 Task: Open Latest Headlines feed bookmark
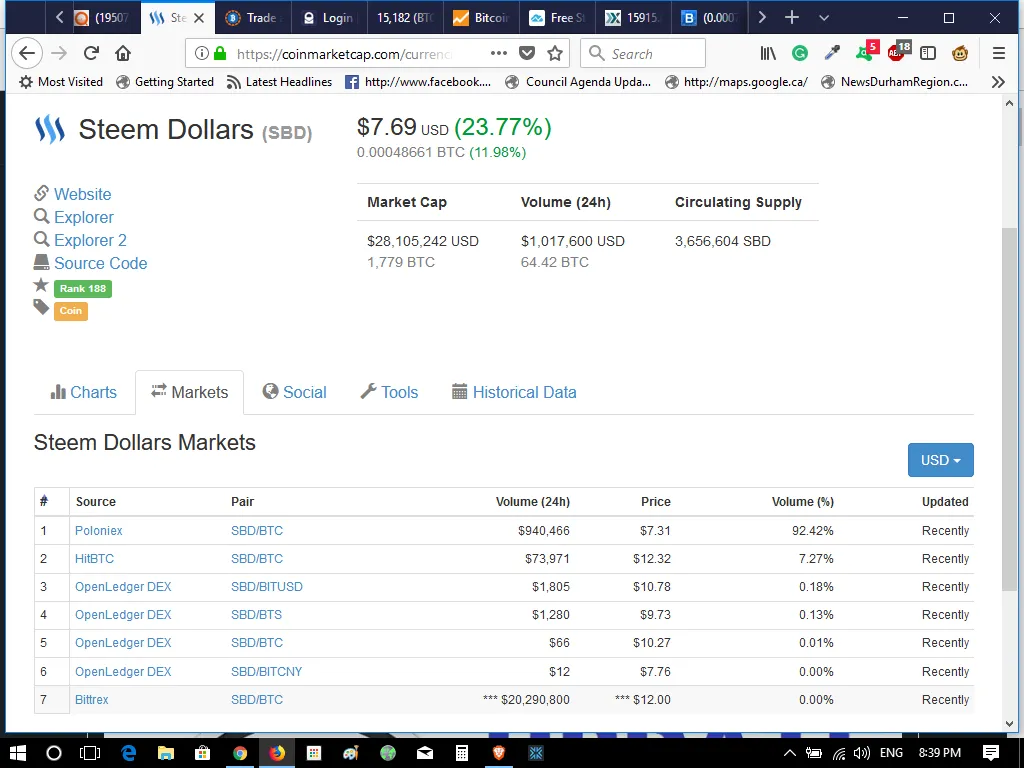pos(280,82)
